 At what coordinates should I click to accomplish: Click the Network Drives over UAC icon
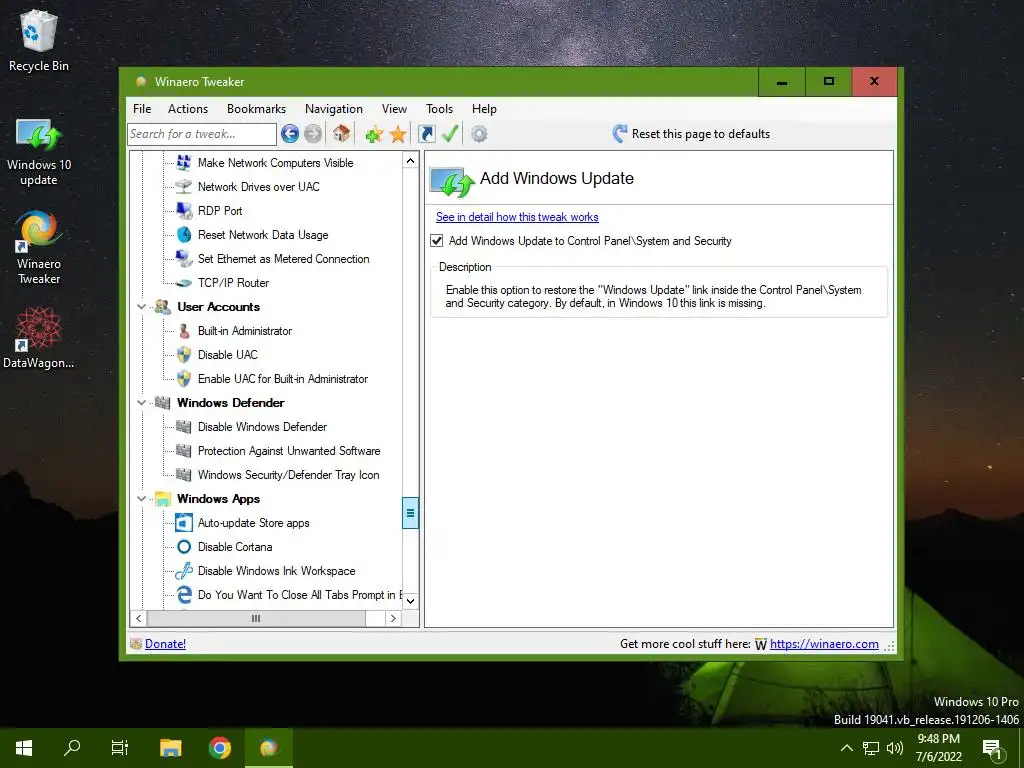[184, 187]
